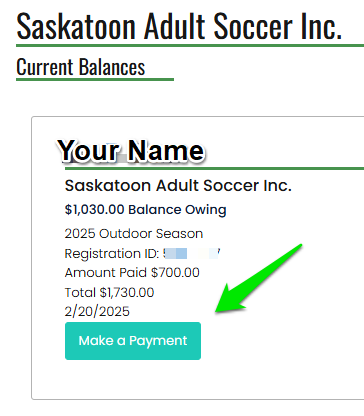Click the 2/20/2025 date
364x416 pixels.
[x=97, y=311]
